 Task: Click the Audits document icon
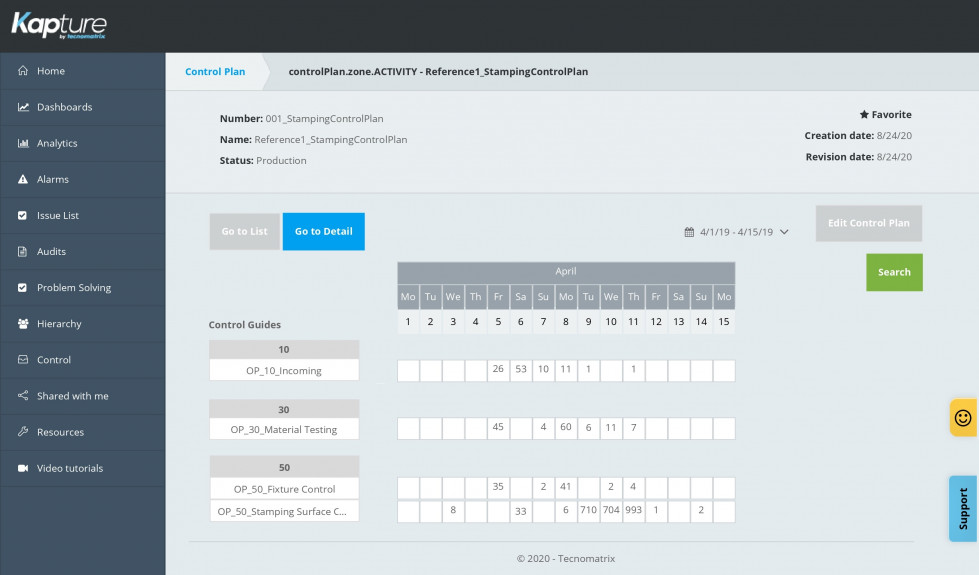pyautogui.click(x=22, y=252)
